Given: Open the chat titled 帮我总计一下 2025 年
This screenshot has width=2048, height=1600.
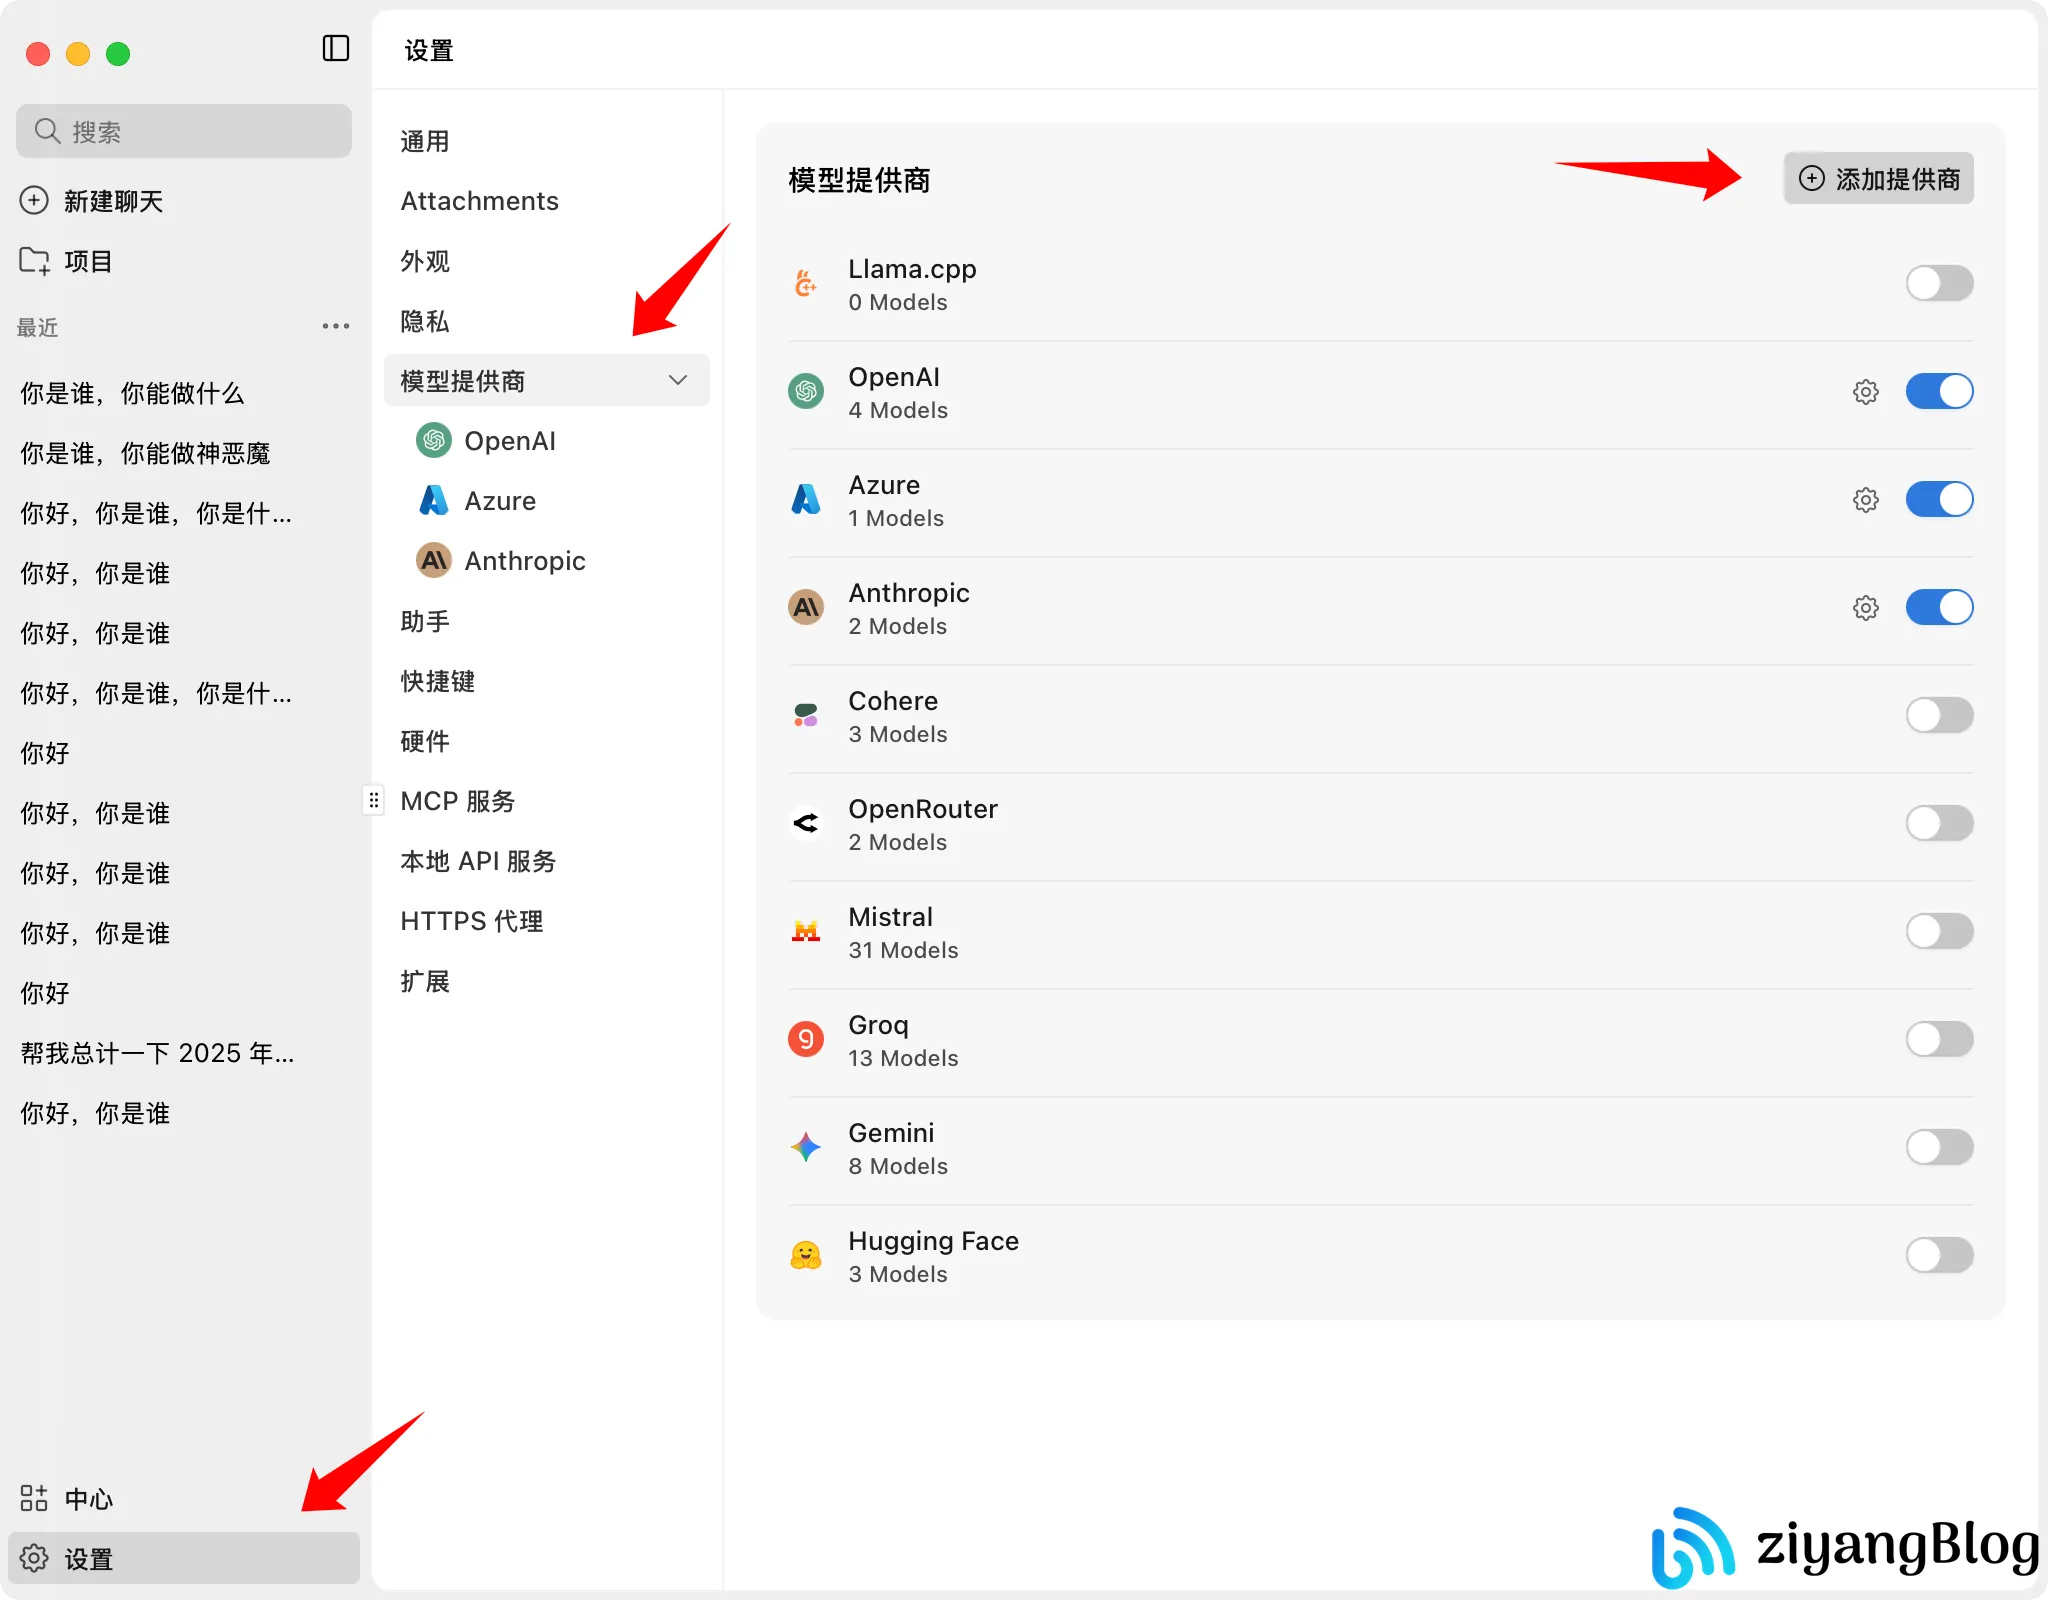Looking at the screenshot, I should (x=156, y=1052).
